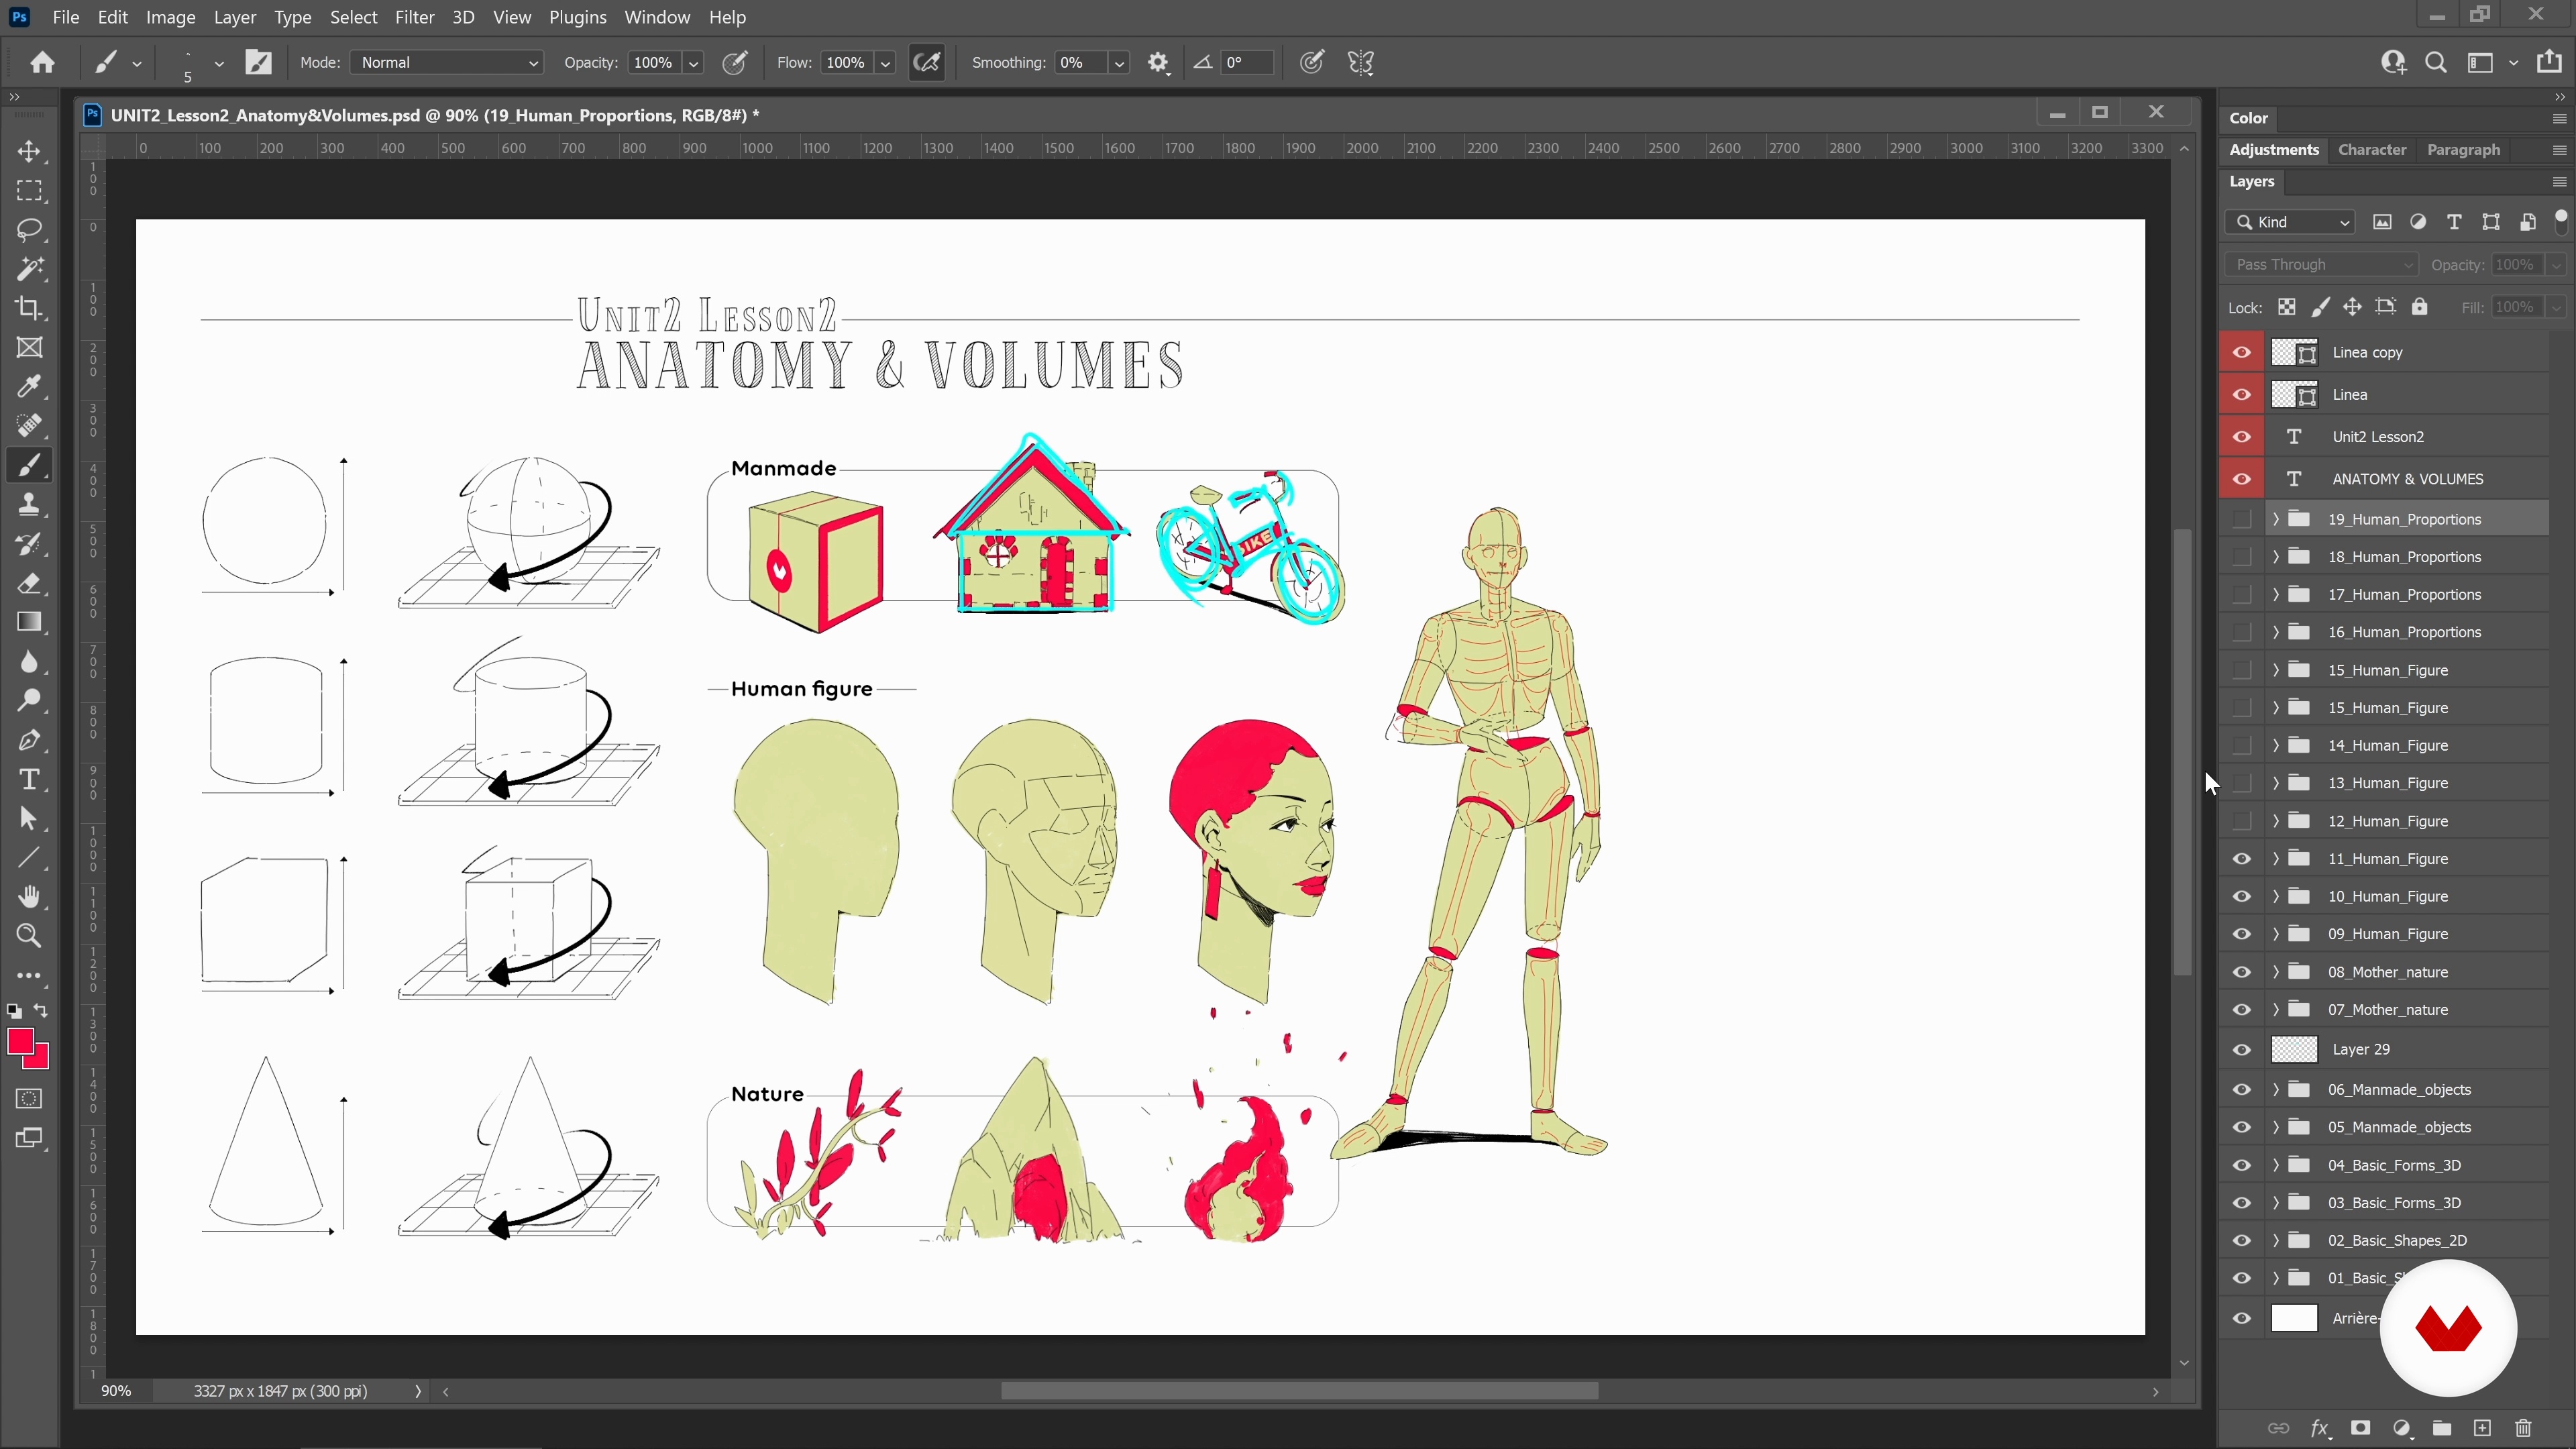Expand the 18_Human_Proportions group

[x=2276, y=557]
